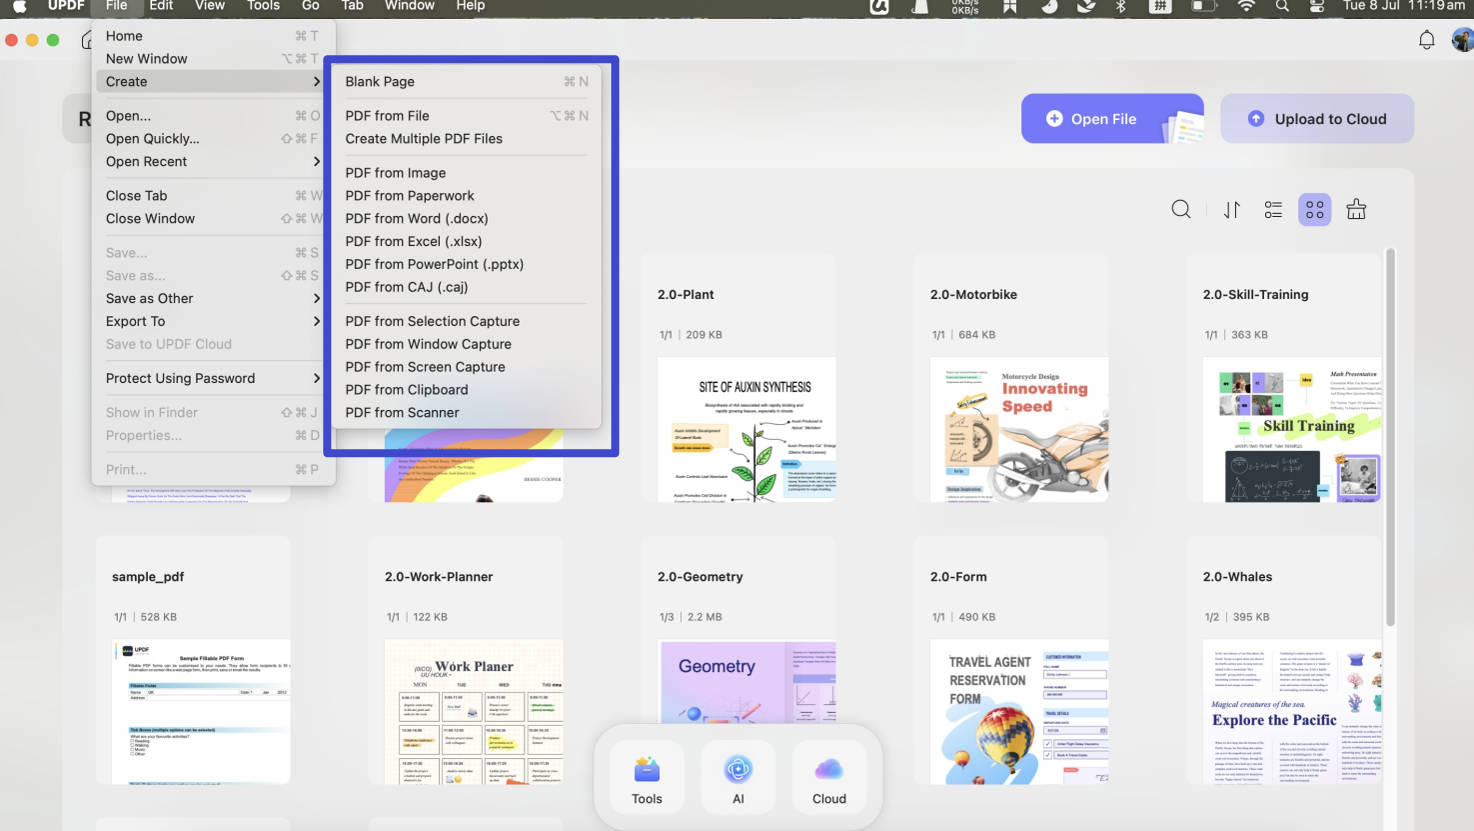Choose Close Window menu entry

pos(213,219)
